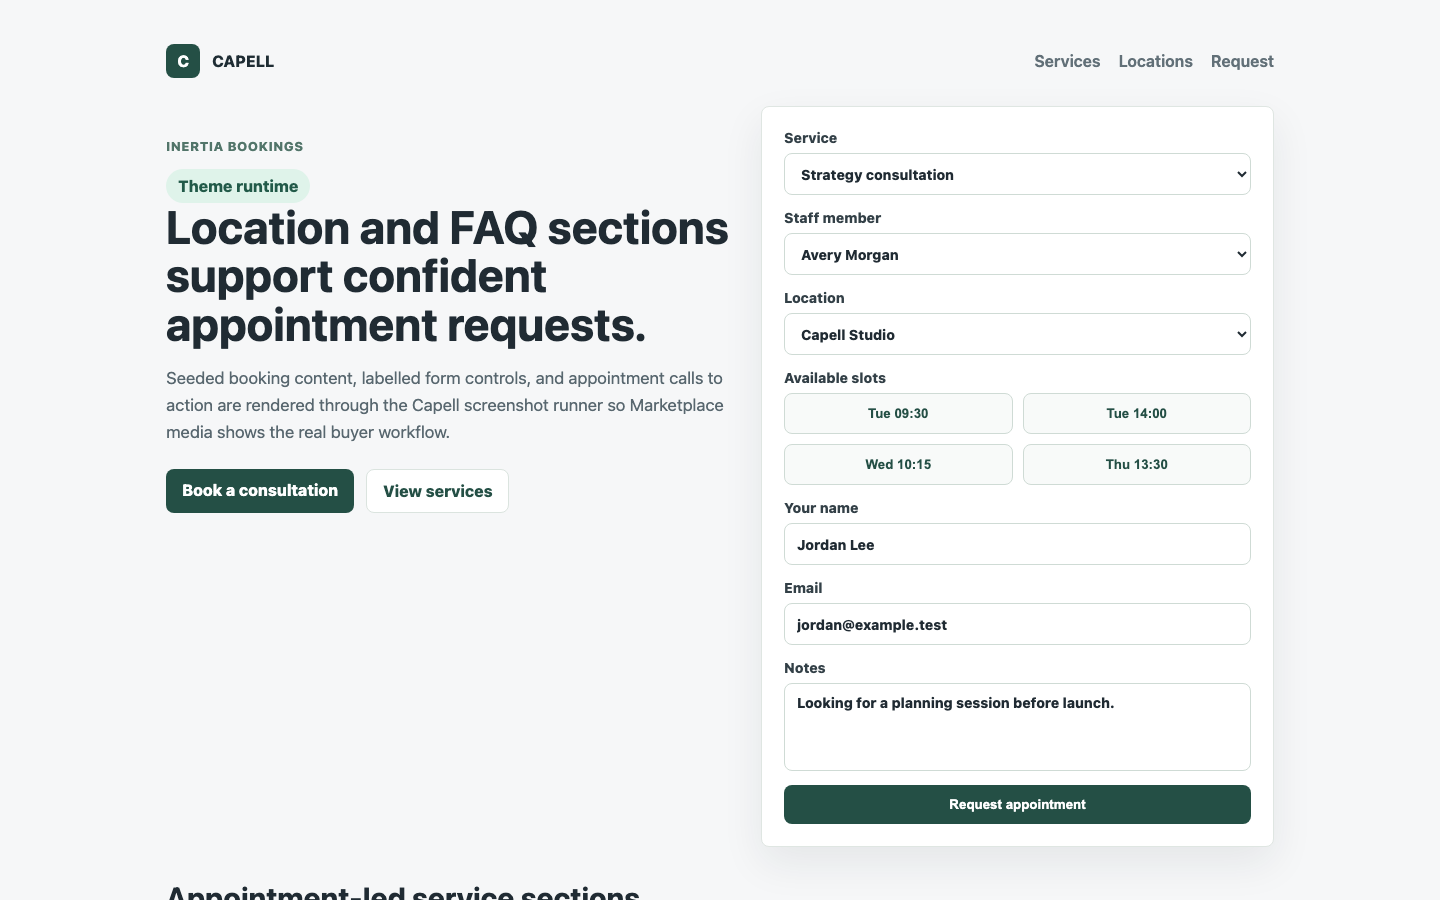Open the Location dropdown showing Capell Studio
Viewport: 1440px width, 900px height.
point(1017,334)
